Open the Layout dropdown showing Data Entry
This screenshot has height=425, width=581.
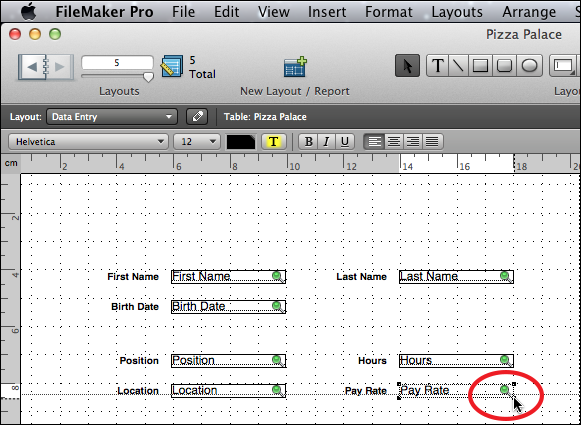pos(112,117)
